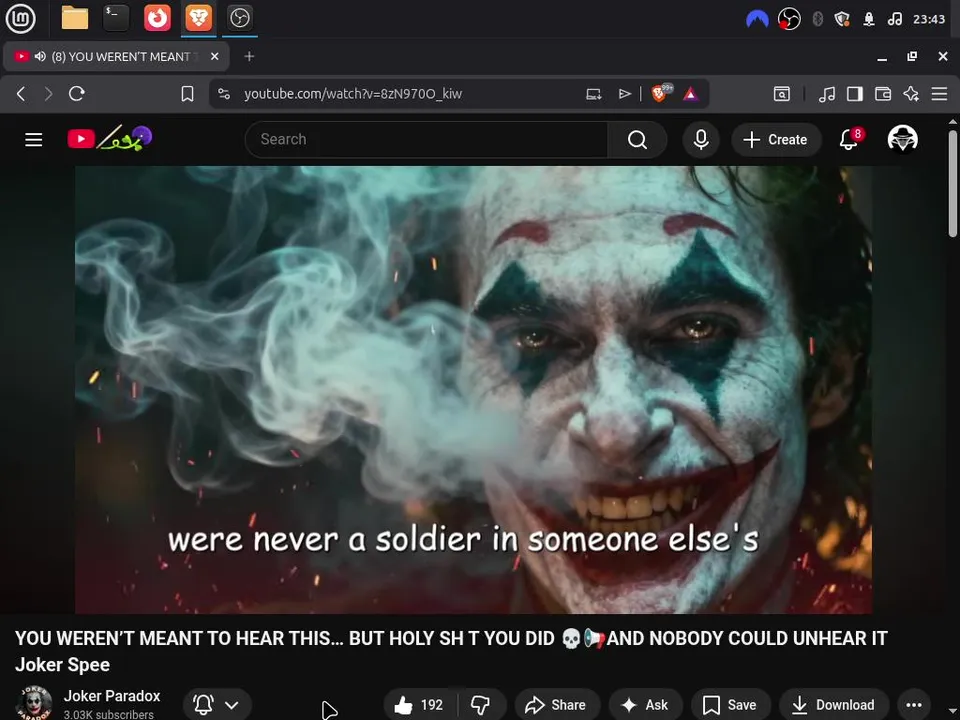Open the sound tray music note
This screenshot has height=720, width=960.
coord(894,19)
